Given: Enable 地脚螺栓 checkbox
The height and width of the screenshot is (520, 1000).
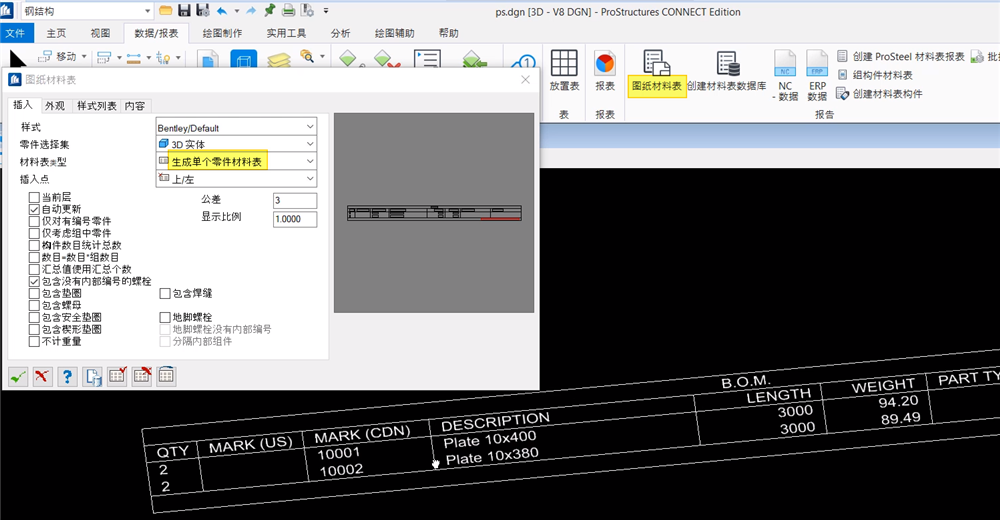Looking at the screenshot, I should pos(165,317).
